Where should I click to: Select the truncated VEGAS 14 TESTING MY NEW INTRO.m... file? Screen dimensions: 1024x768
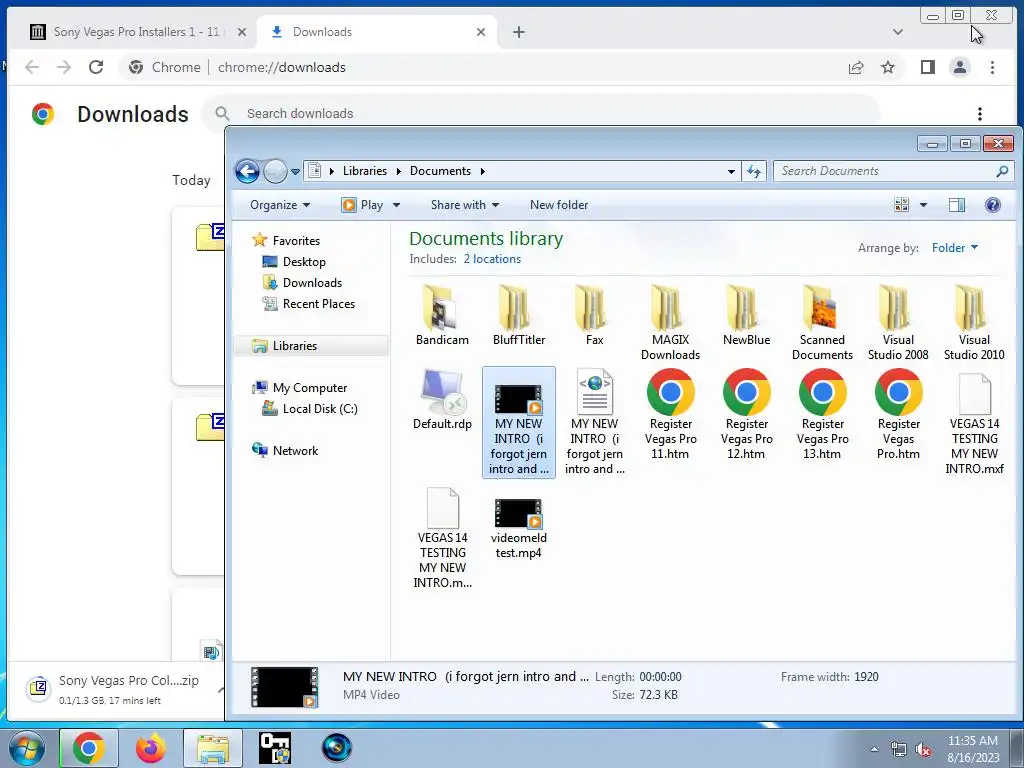pos(442,538)
